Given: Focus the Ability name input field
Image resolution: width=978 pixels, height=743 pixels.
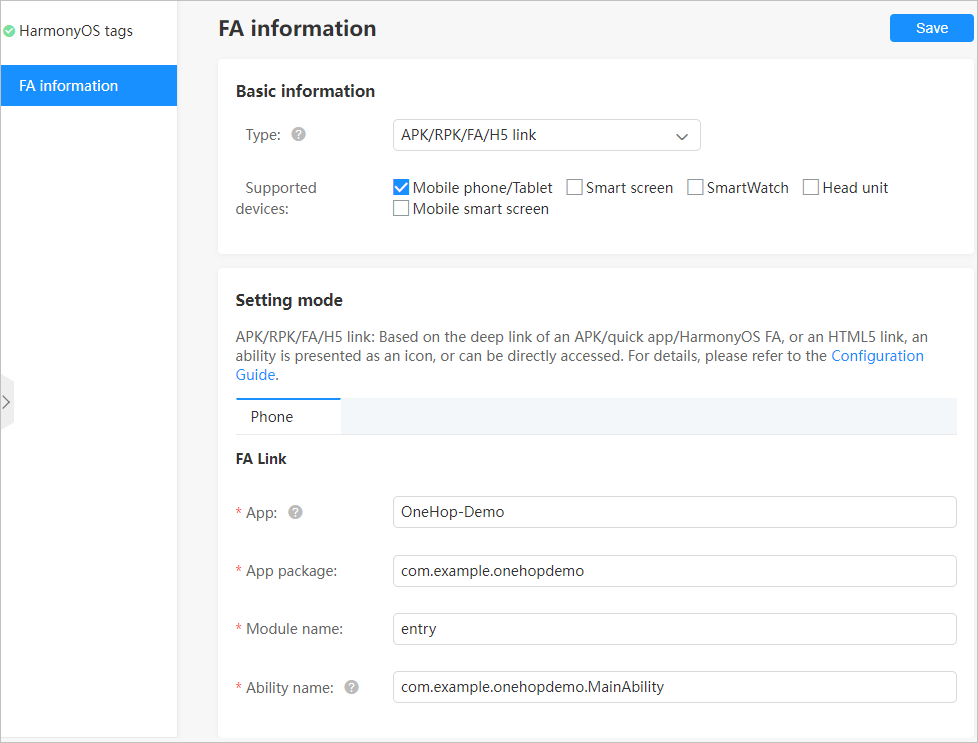Looking at the screenshot, I should pos(674,687).
